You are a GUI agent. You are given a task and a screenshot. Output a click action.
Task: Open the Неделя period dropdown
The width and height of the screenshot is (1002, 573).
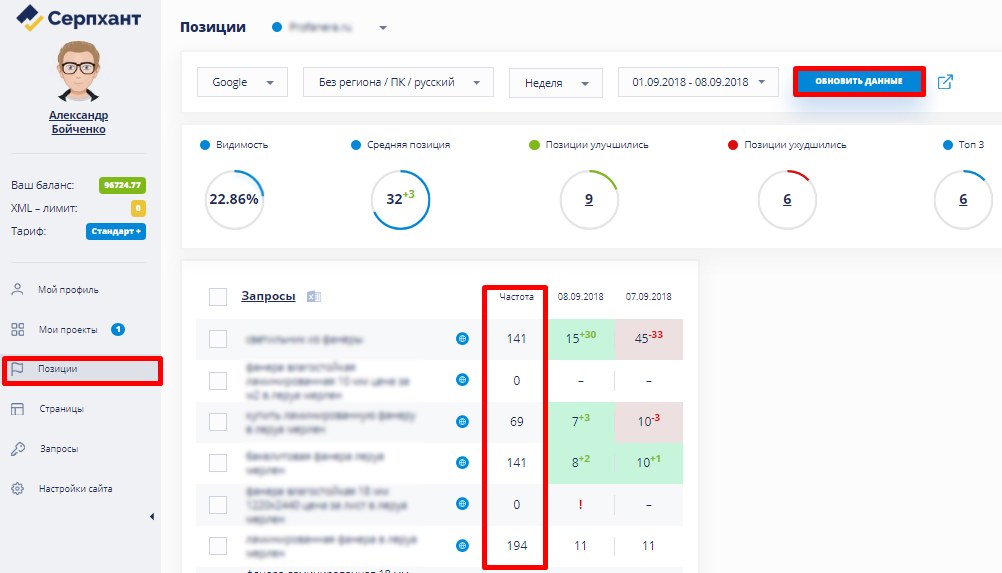point(555,83)
